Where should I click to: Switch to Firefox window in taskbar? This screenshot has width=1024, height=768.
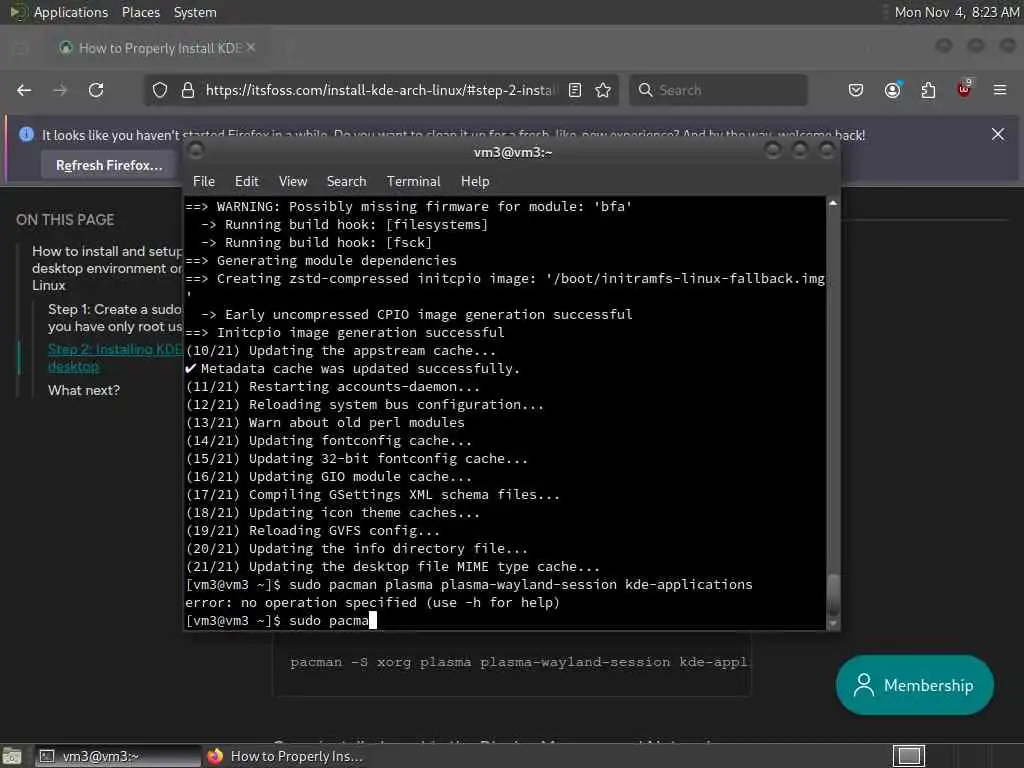click(x=285, y=756)
